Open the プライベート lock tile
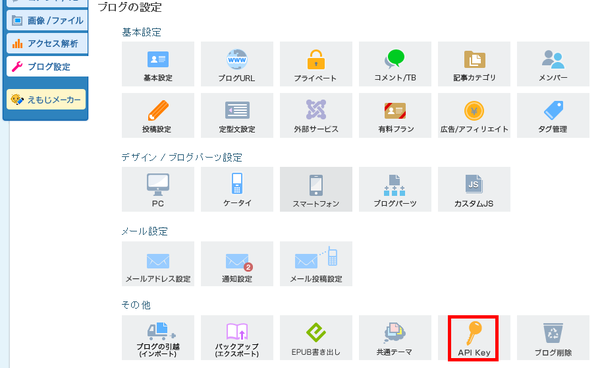Image resolution: width=600 pixels, height=368 pixels. point(316,64)
